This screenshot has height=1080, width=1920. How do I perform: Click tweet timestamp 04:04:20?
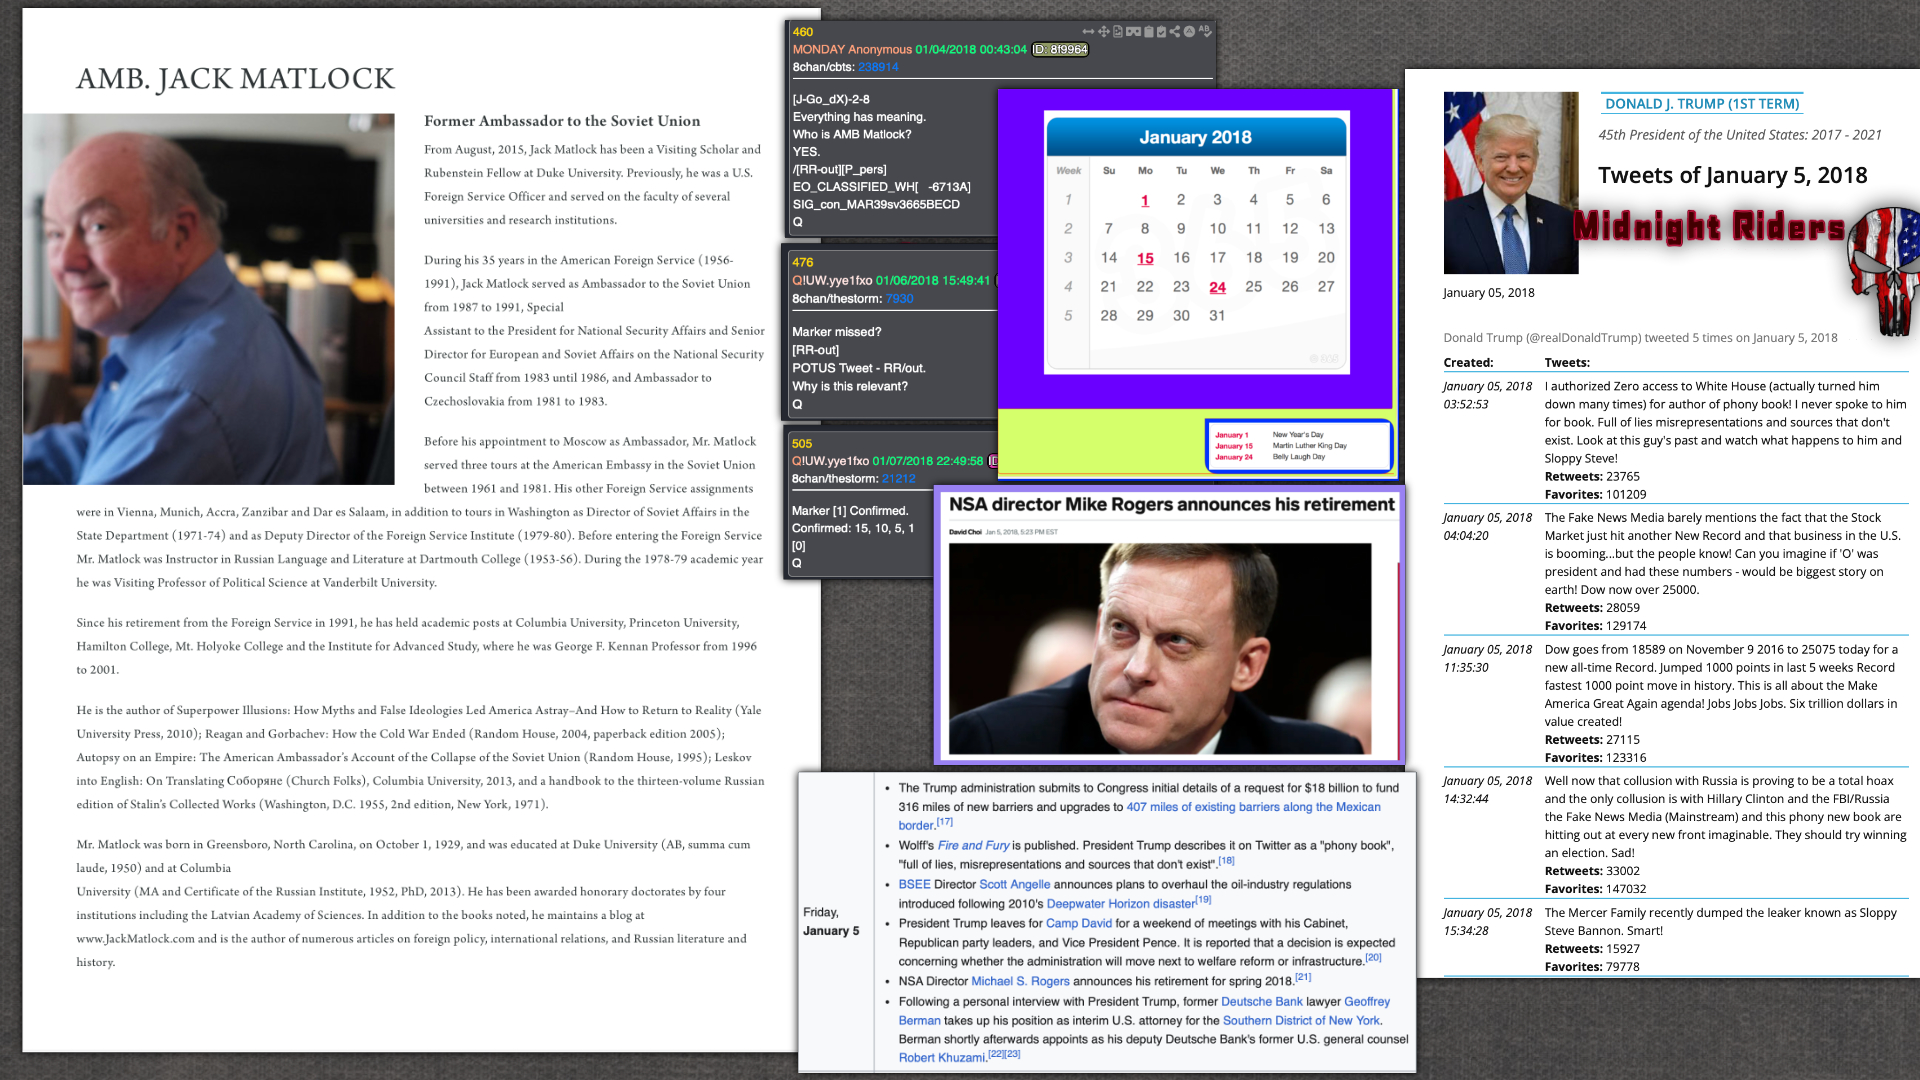tap(1466, 536)
